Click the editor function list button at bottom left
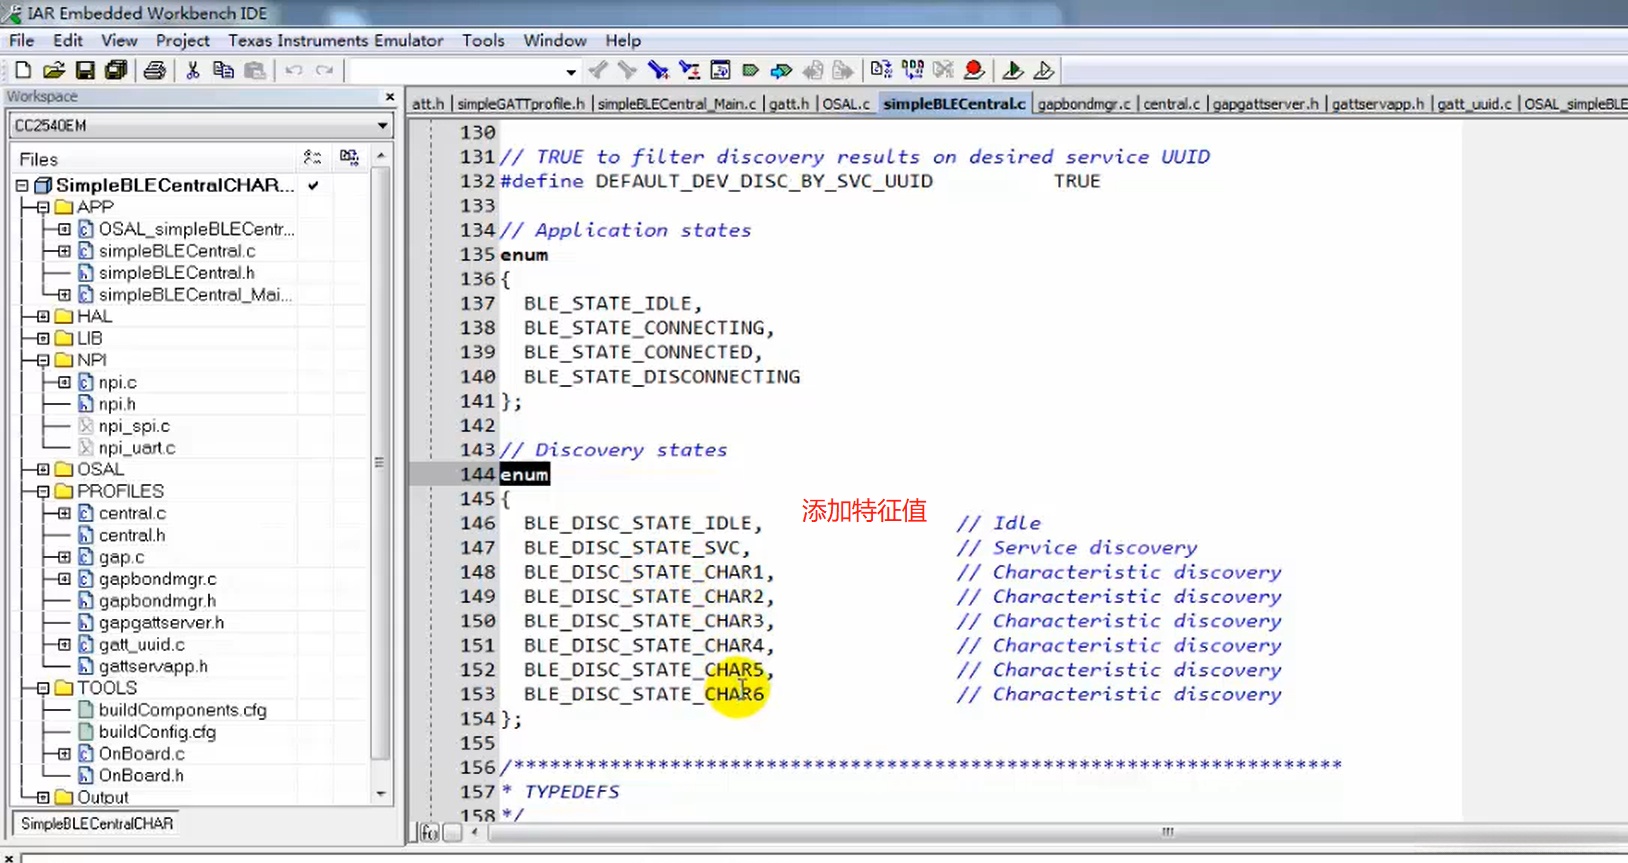1628x863 pixels. (430, 832)
